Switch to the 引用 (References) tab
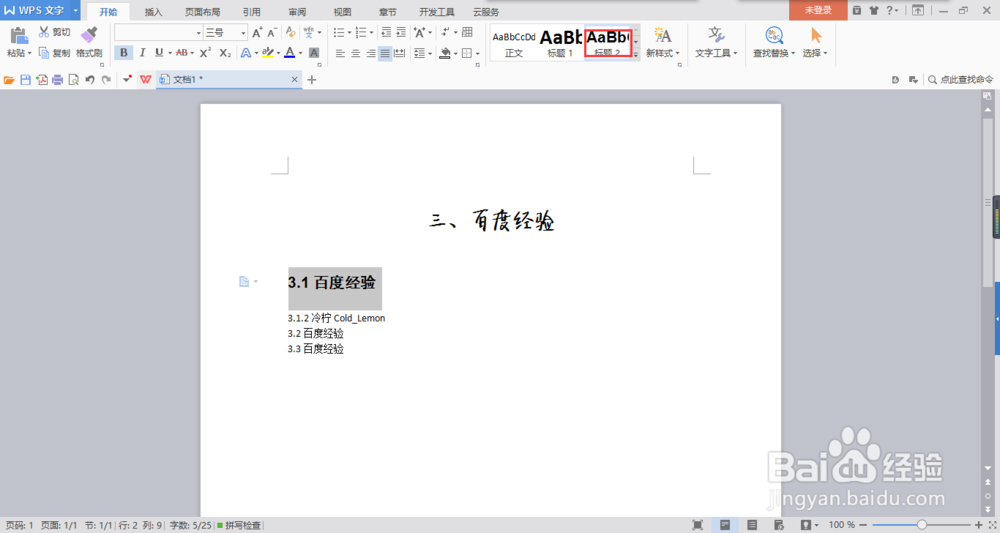1000x533 pixels. pos(251,12)
